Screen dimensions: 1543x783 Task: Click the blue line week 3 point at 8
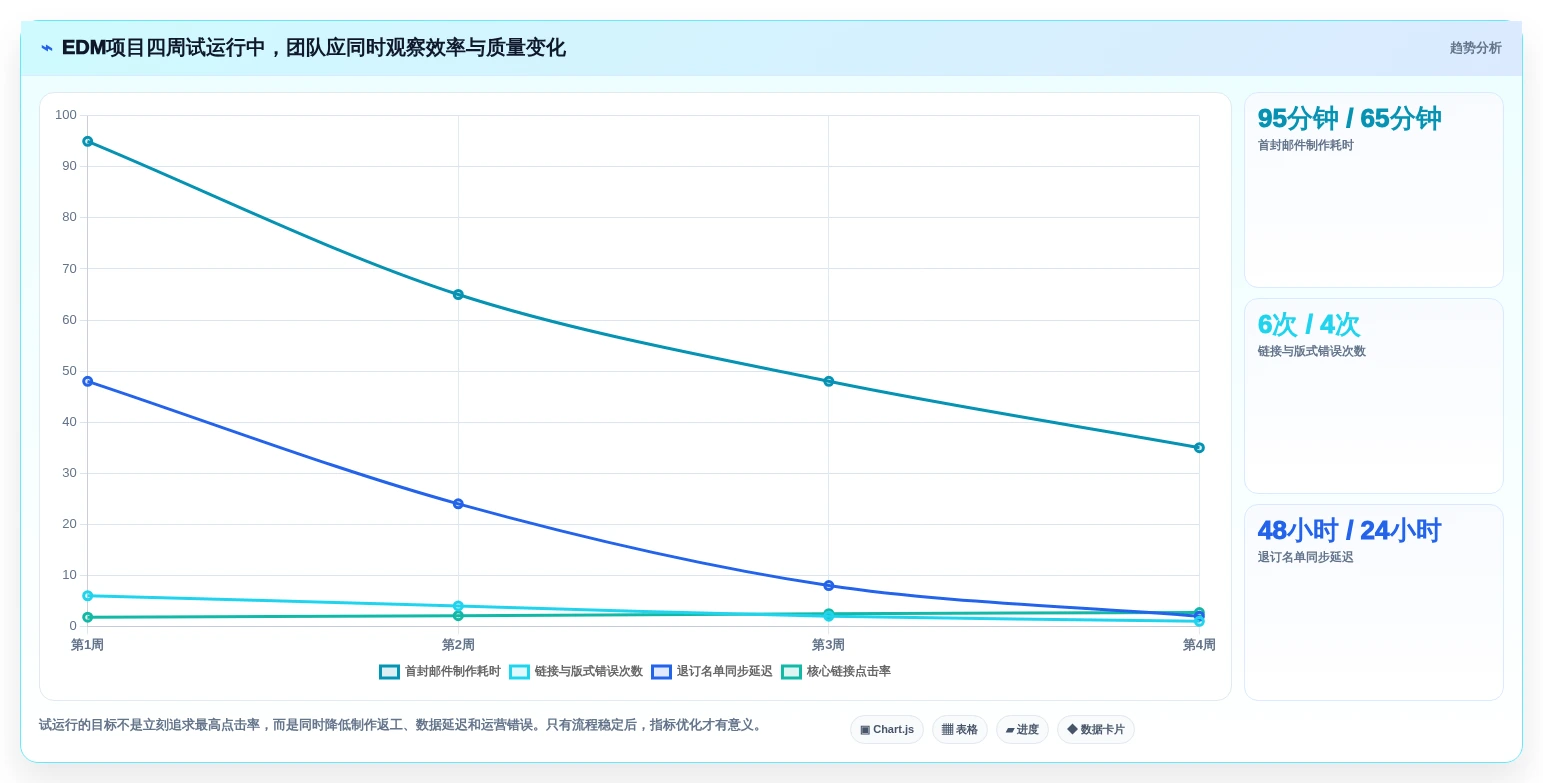tap(828, 586)
